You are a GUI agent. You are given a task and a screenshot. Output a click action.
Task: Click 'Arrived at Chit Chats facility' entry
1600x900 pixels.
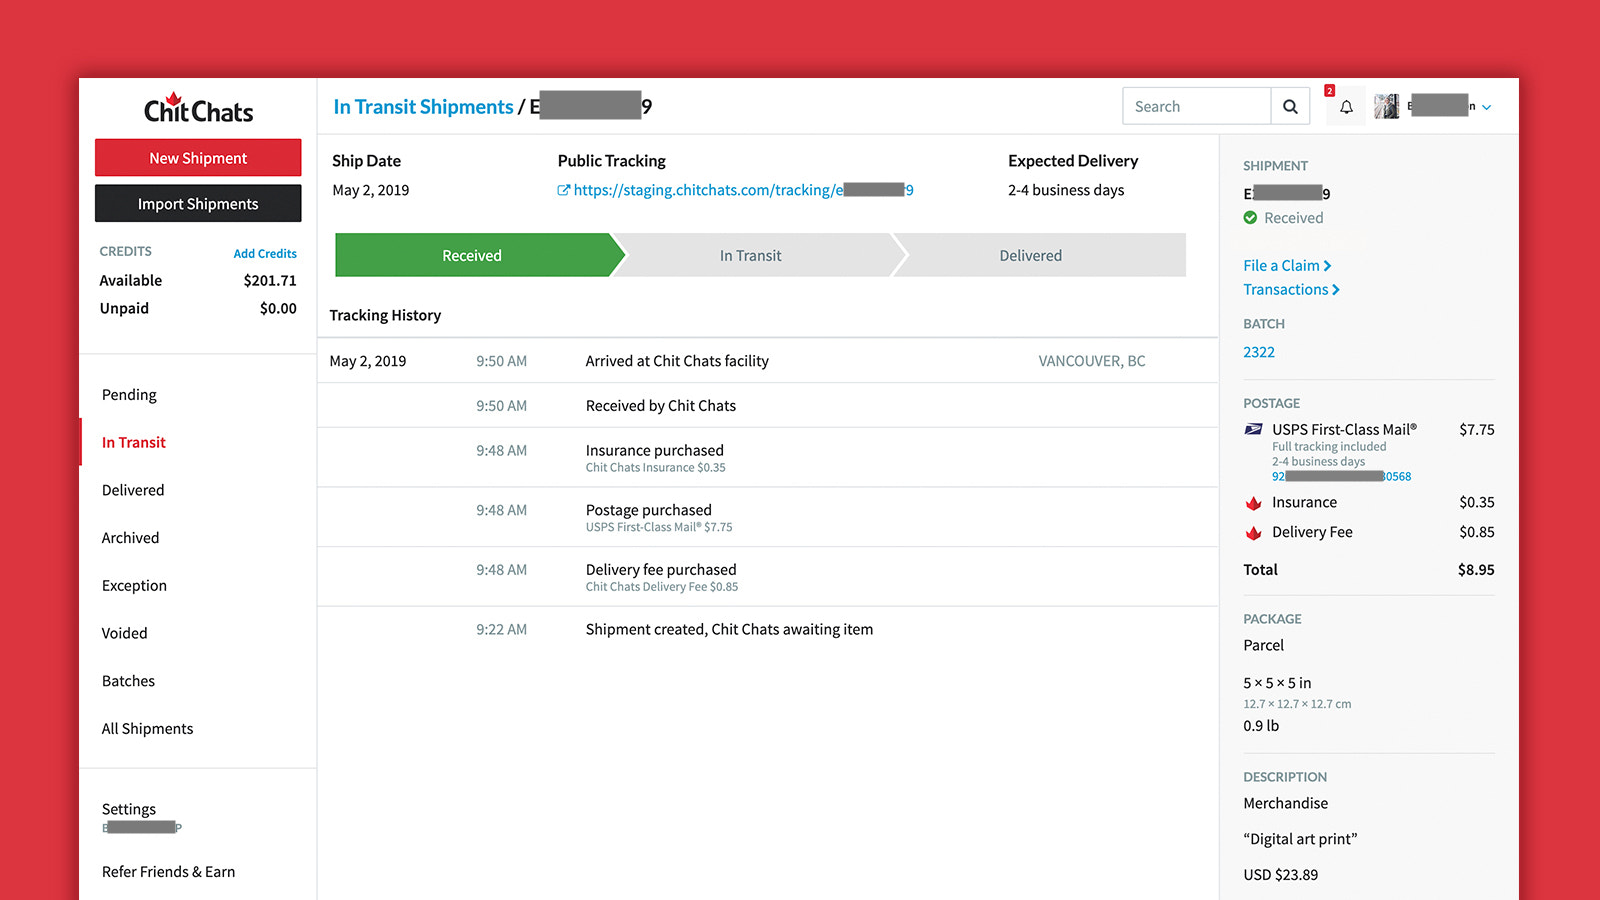(677, 361)
